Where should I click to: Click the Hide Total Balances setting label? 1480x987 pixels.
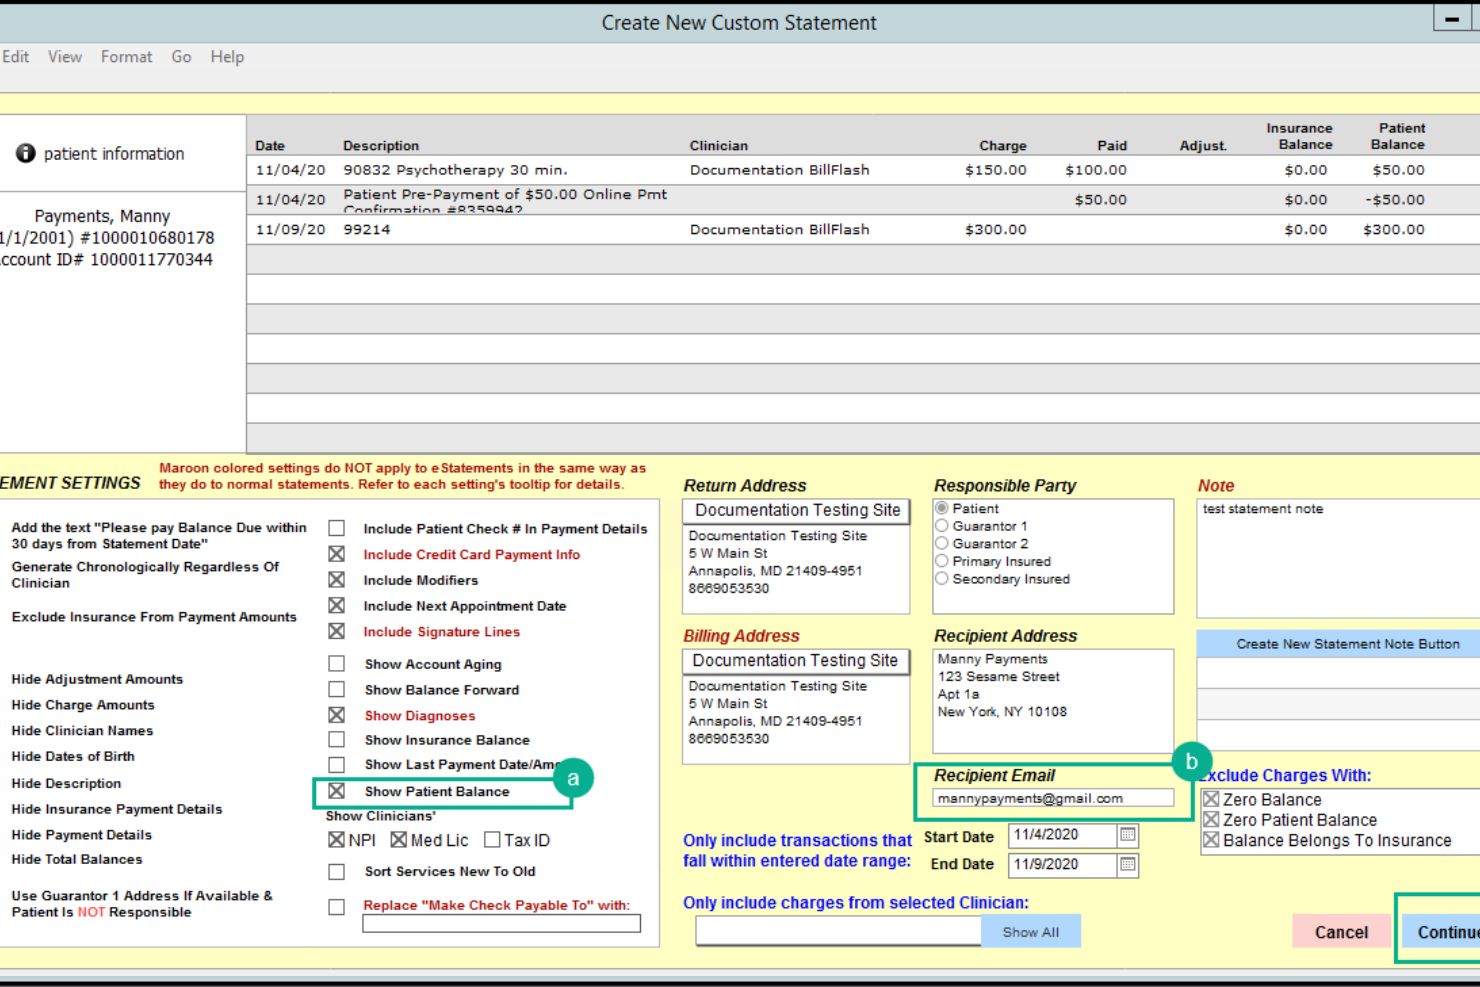77,859
